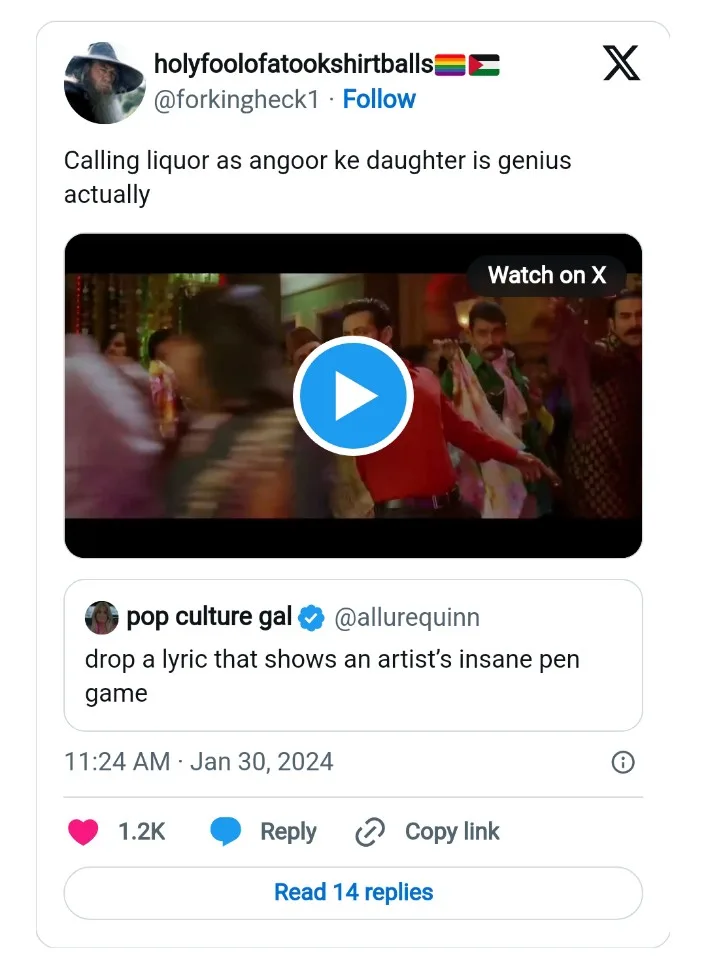Click the holyfoolofatookshirtballs display name
The image size is (706, 971).
pyautogui.click(x=293, y=65)
